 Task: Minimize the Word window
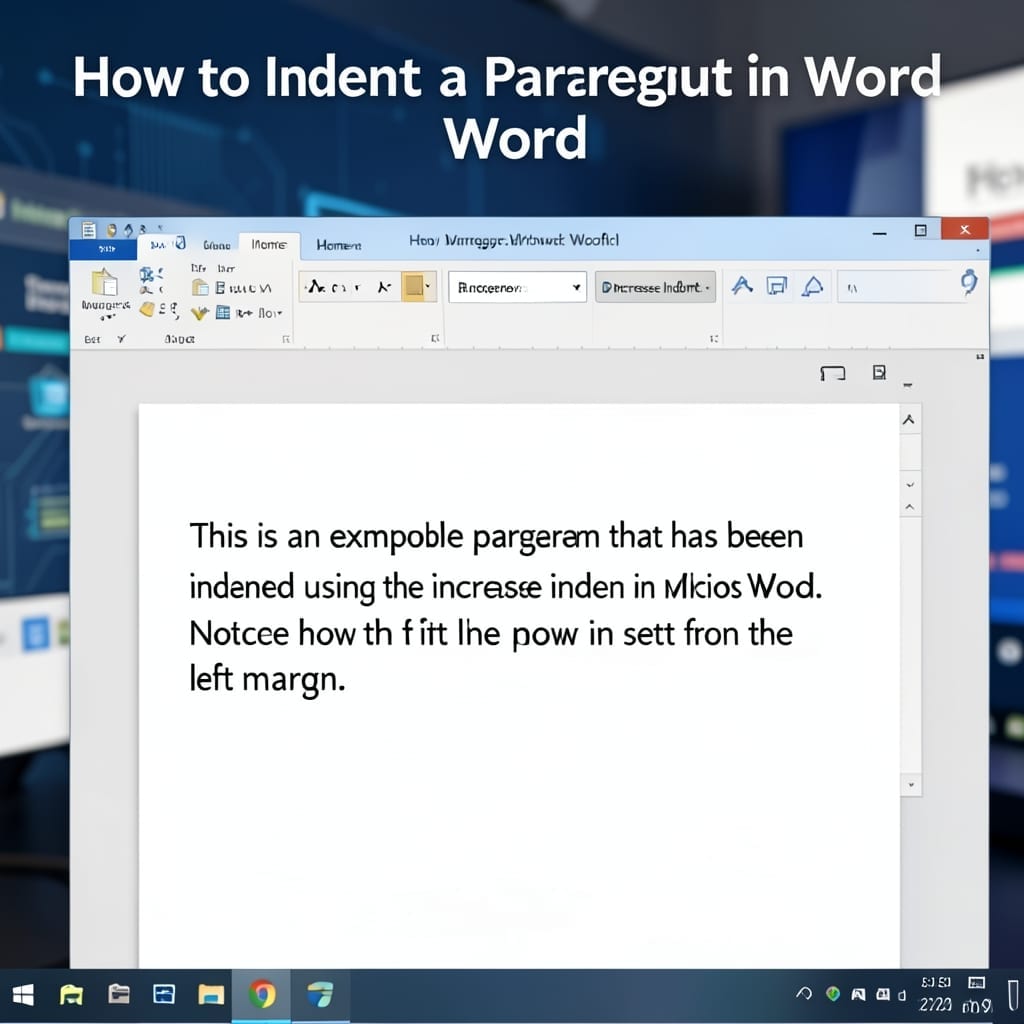[880, 233]
